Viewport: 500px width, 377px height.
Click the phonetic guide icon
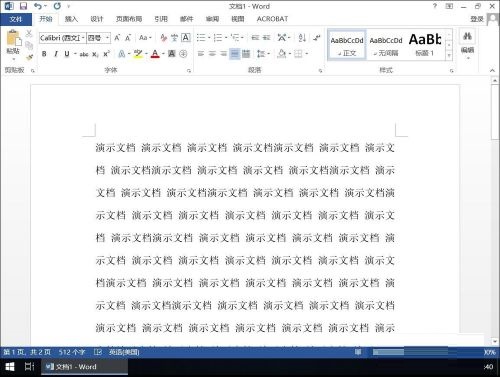click(x=174, y=38)
